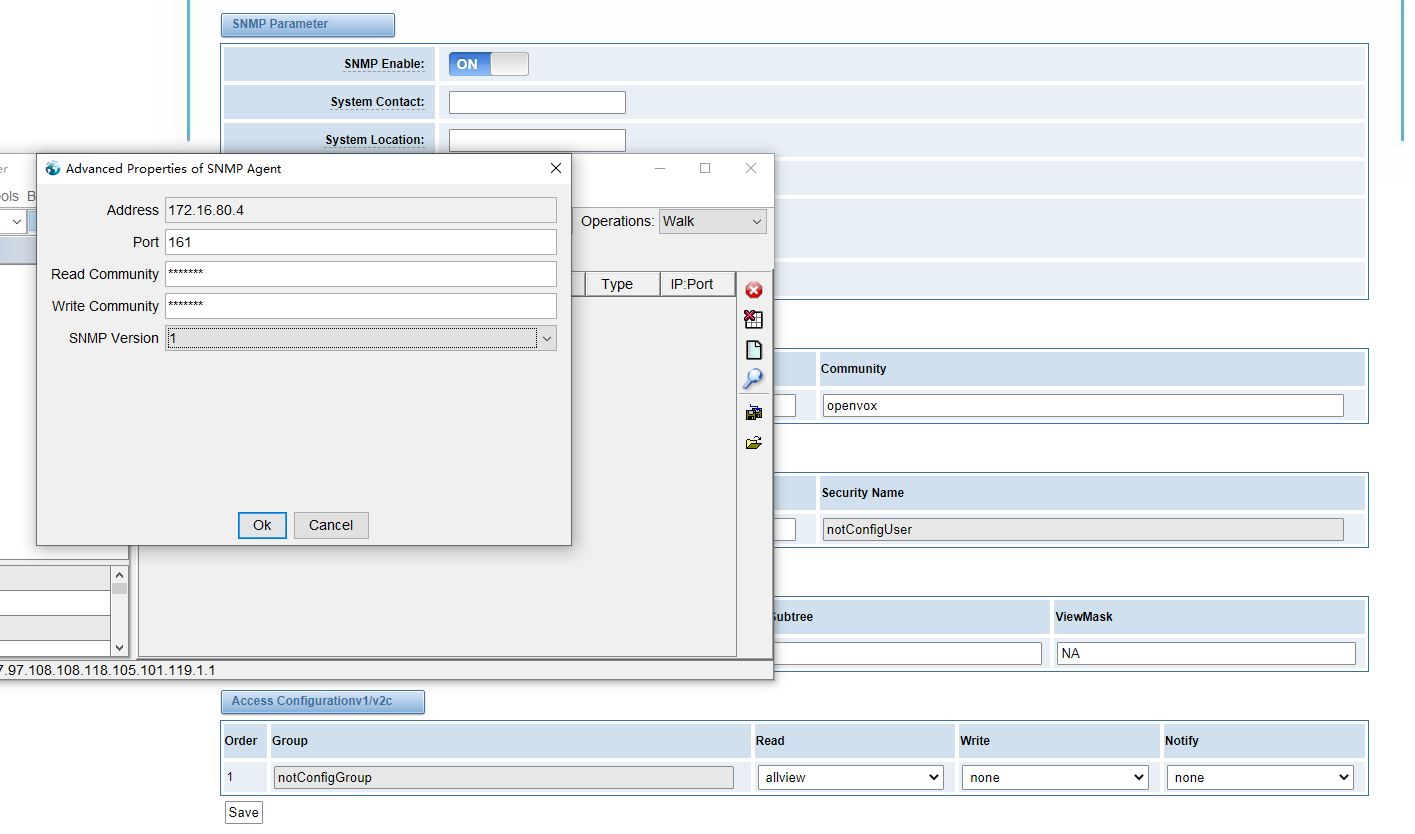
Task: Click the scroll up arrow in left list
Action: pyautogui.click(x=119, y=576)
